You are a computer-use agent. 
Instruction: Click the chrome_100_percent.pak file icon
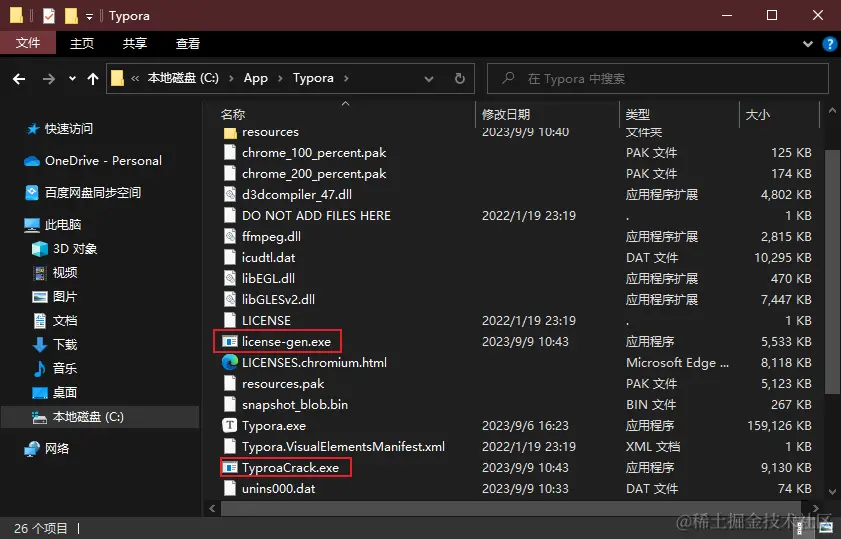coord(230,153)
